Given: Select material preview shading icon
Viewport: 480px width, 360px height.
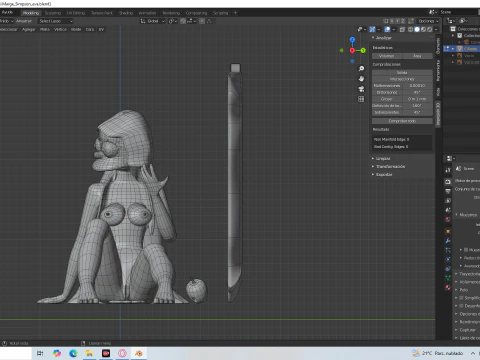Looking at the screenshot, I should [423, 29].
